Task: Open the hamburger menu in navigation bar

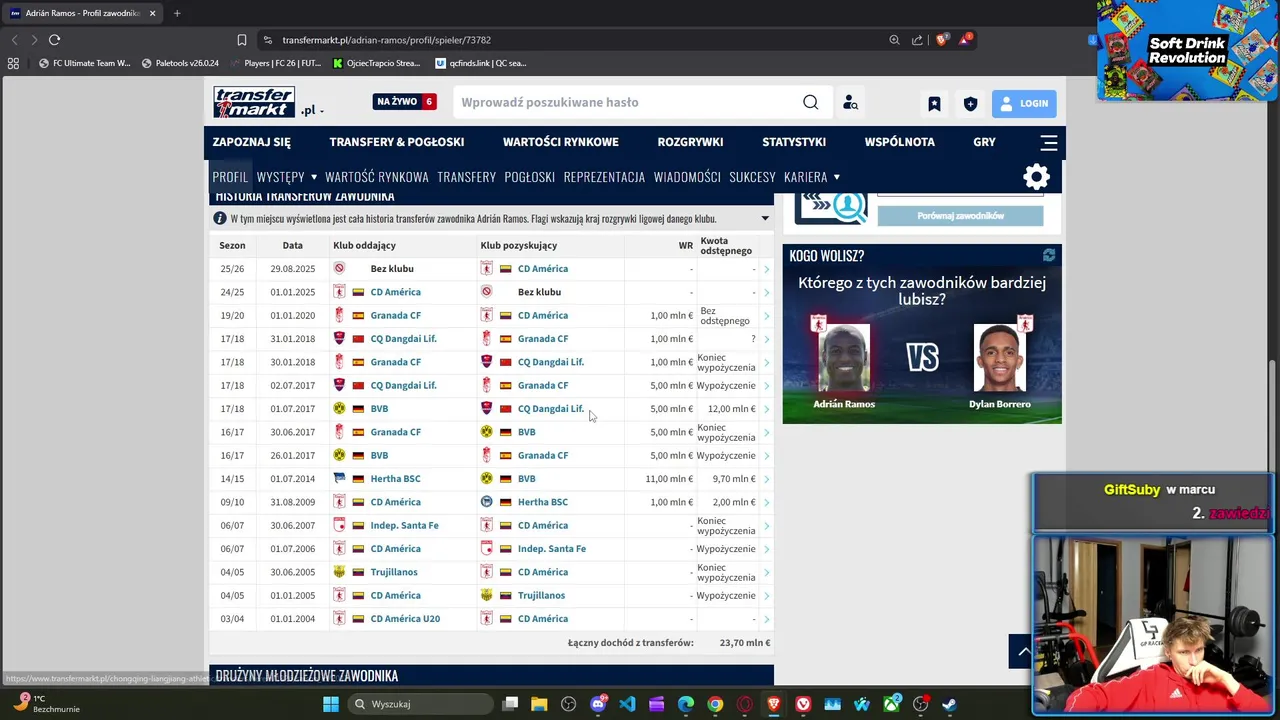Action: pyautogui.click(x=1048, y=142)
